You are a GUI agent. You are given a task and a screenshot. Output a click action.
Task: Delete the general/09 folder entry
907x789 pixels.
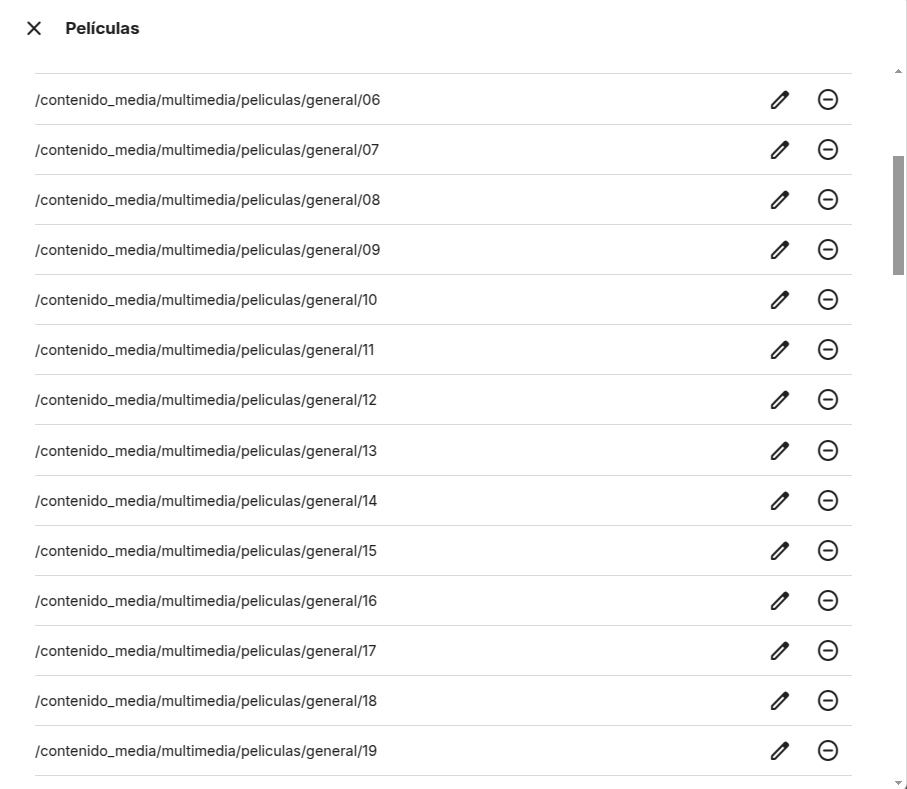click(828, 250)
